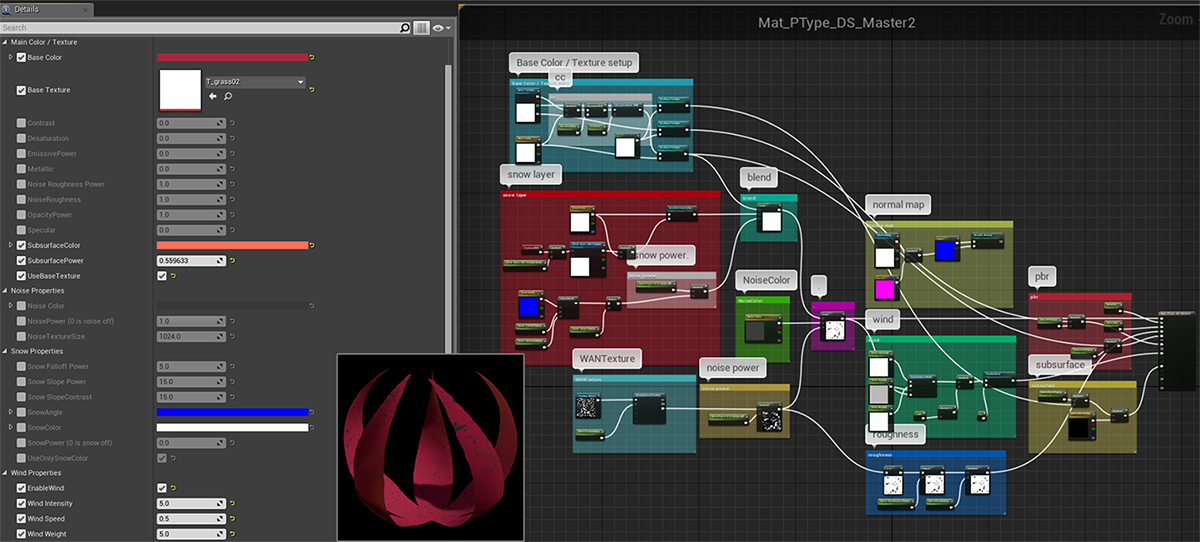Uncheck the Wind Speed override checkbox

click(x=21, y=519)
